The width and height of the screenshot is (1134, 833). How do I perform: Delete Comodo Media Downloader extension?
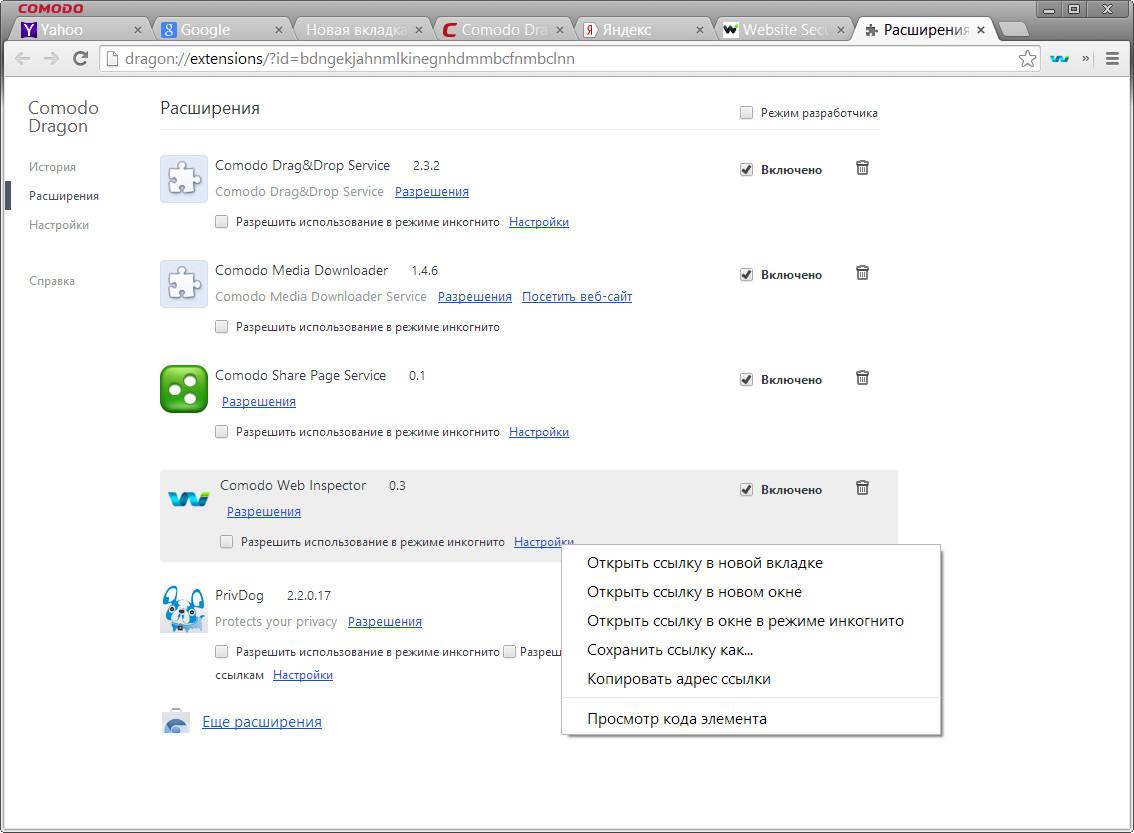click(x=862, y=273)
